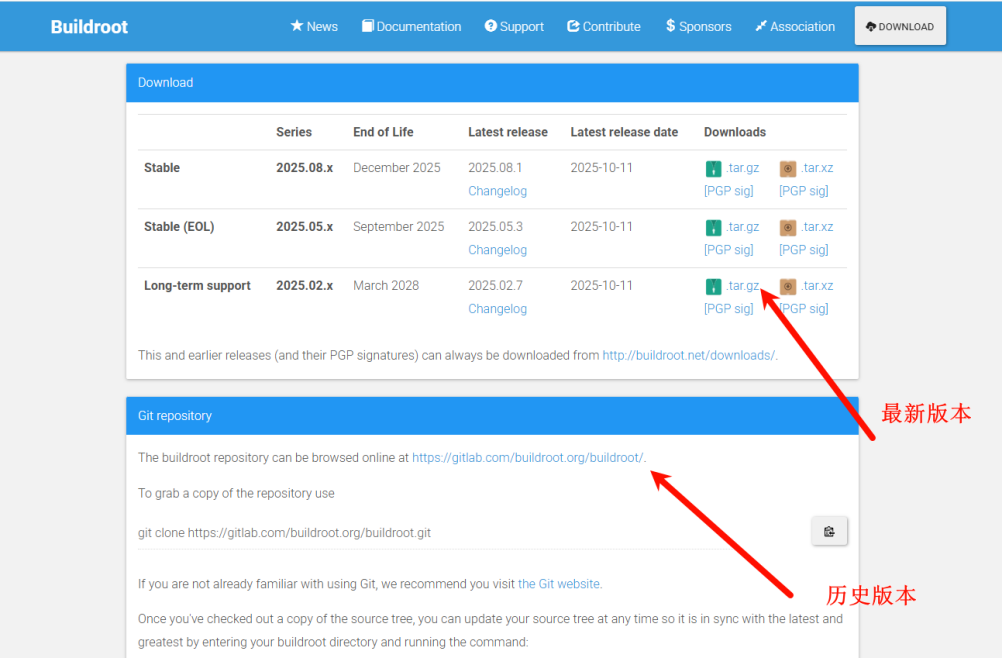
Task: Click the December 2025 end of life cell
Action: [397, 167]
